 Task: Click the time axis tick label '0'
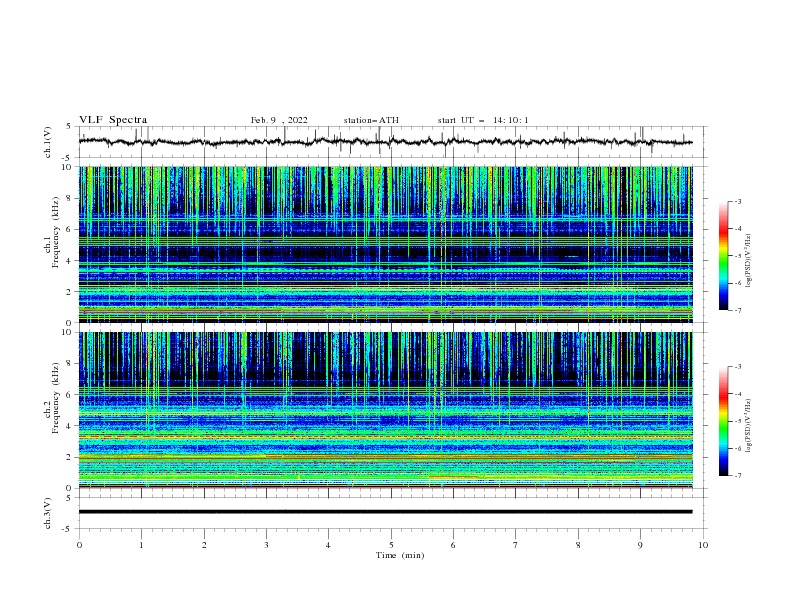79,545
